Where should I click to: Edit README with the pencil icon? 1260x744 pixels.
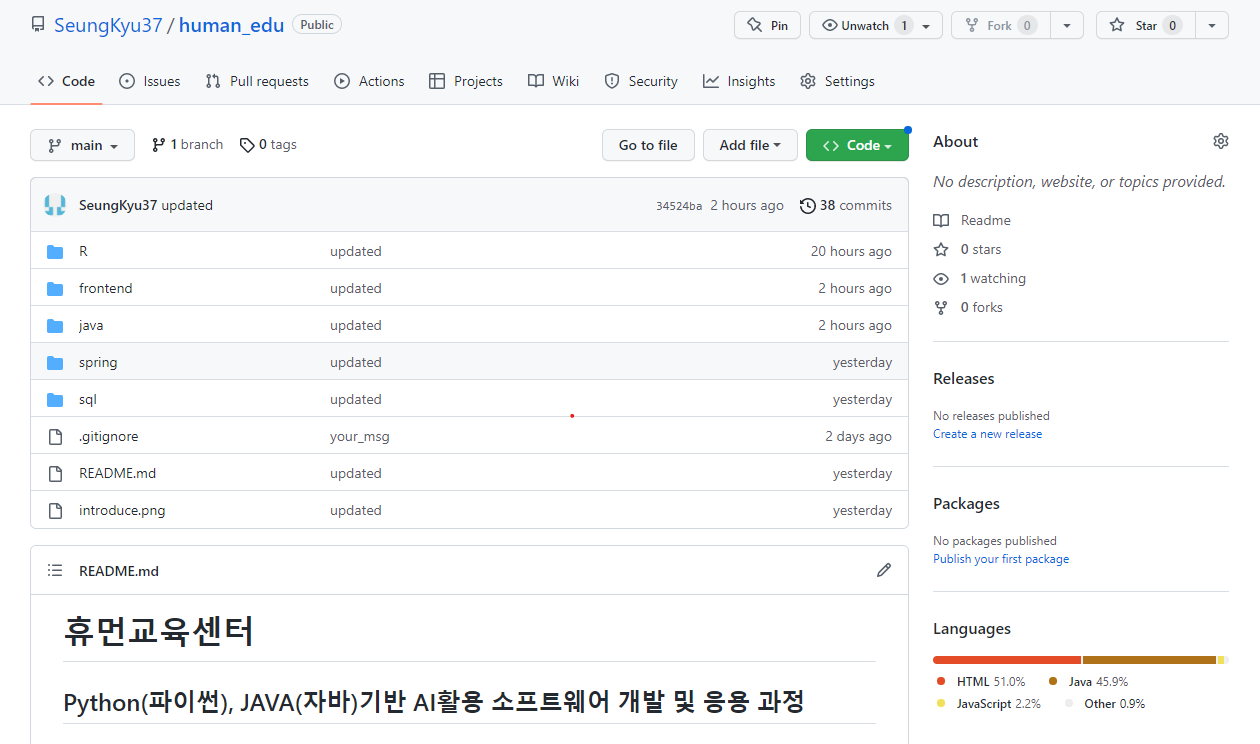coord(883,570)
